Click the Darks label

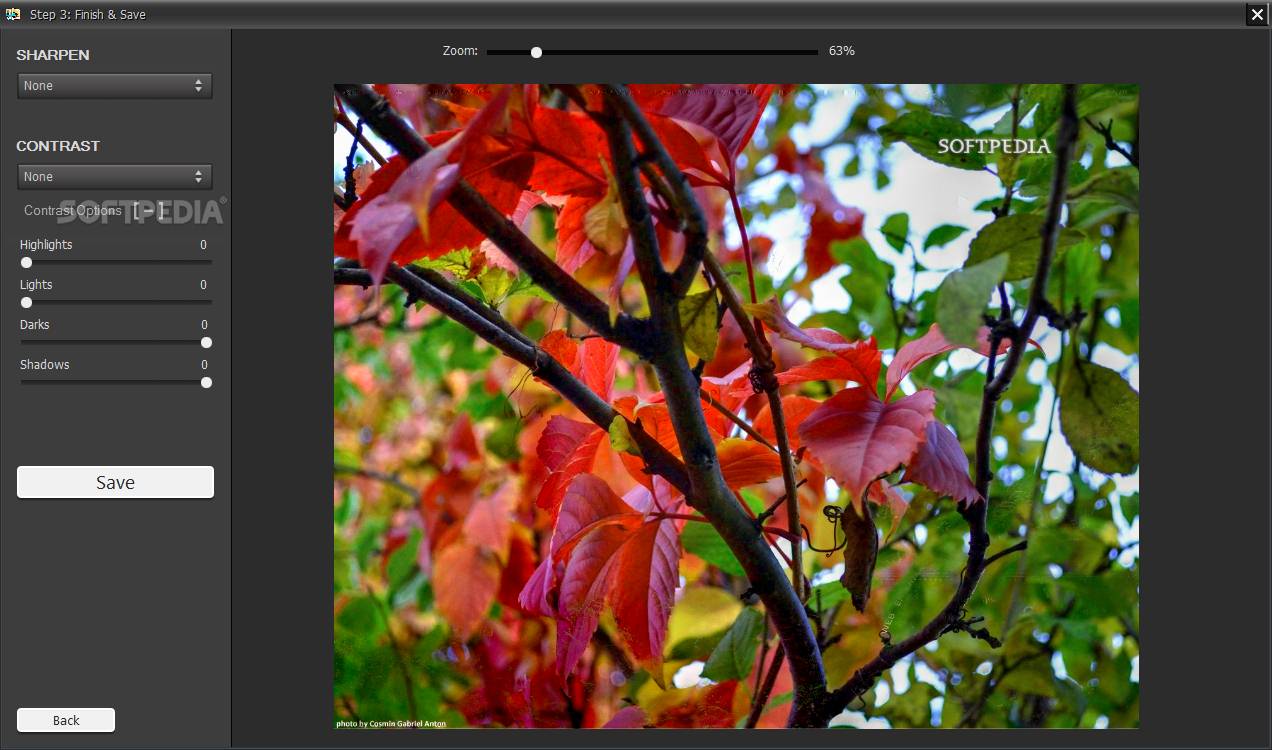[x=35, y=325]
